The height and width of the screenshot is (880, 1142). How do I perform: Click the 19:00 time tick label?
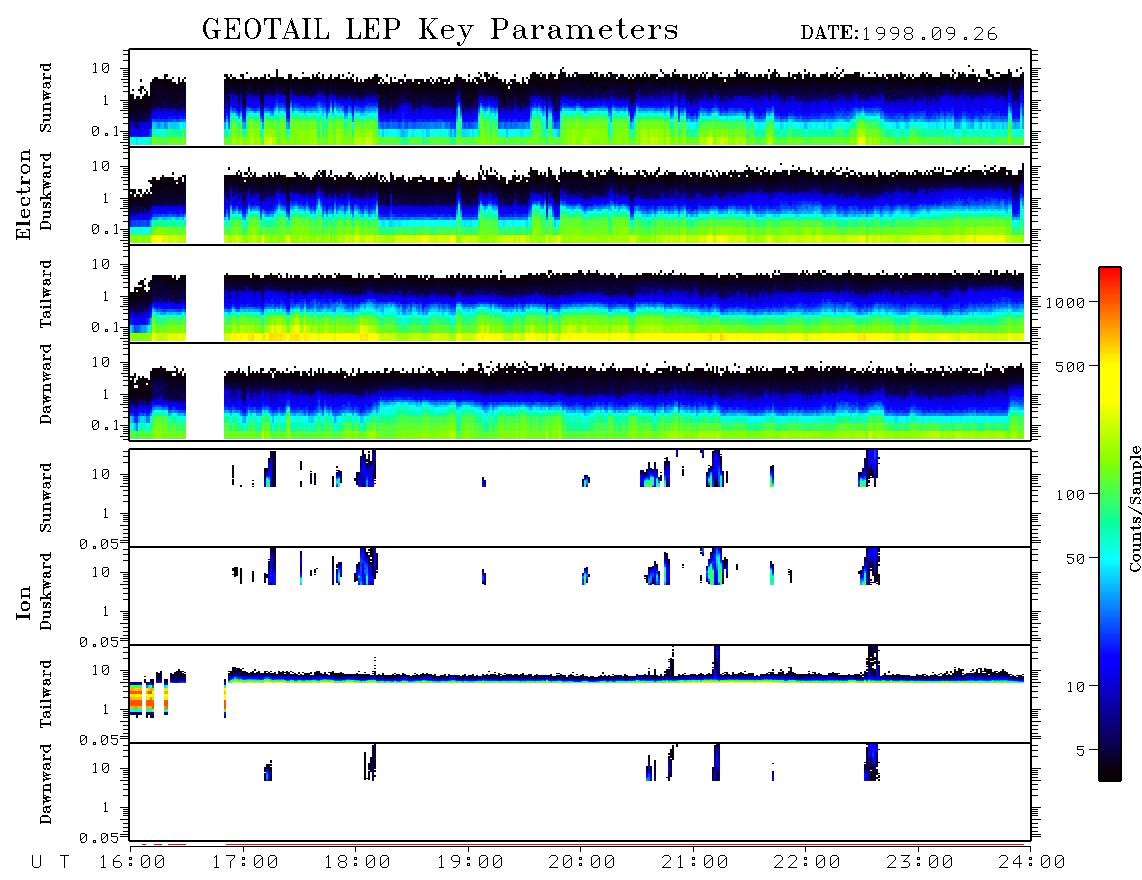(470, 863)
